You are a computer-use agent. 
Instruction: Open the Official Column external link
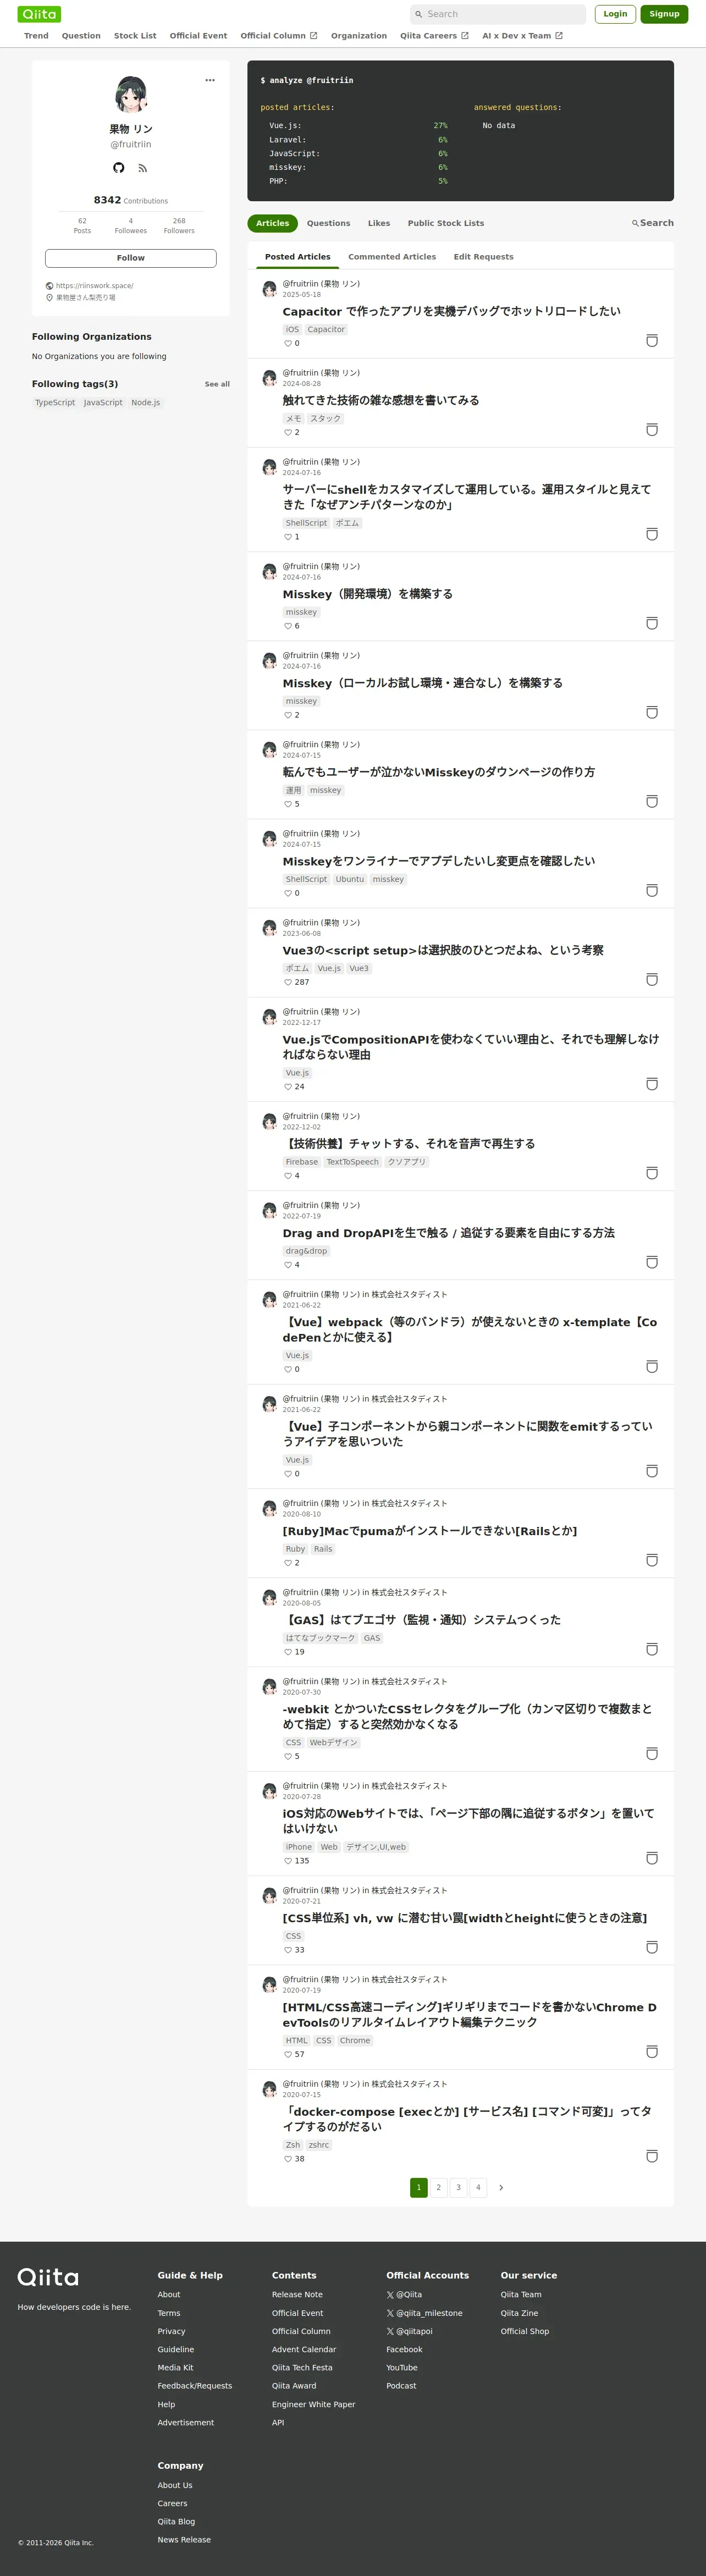(278, 36)
